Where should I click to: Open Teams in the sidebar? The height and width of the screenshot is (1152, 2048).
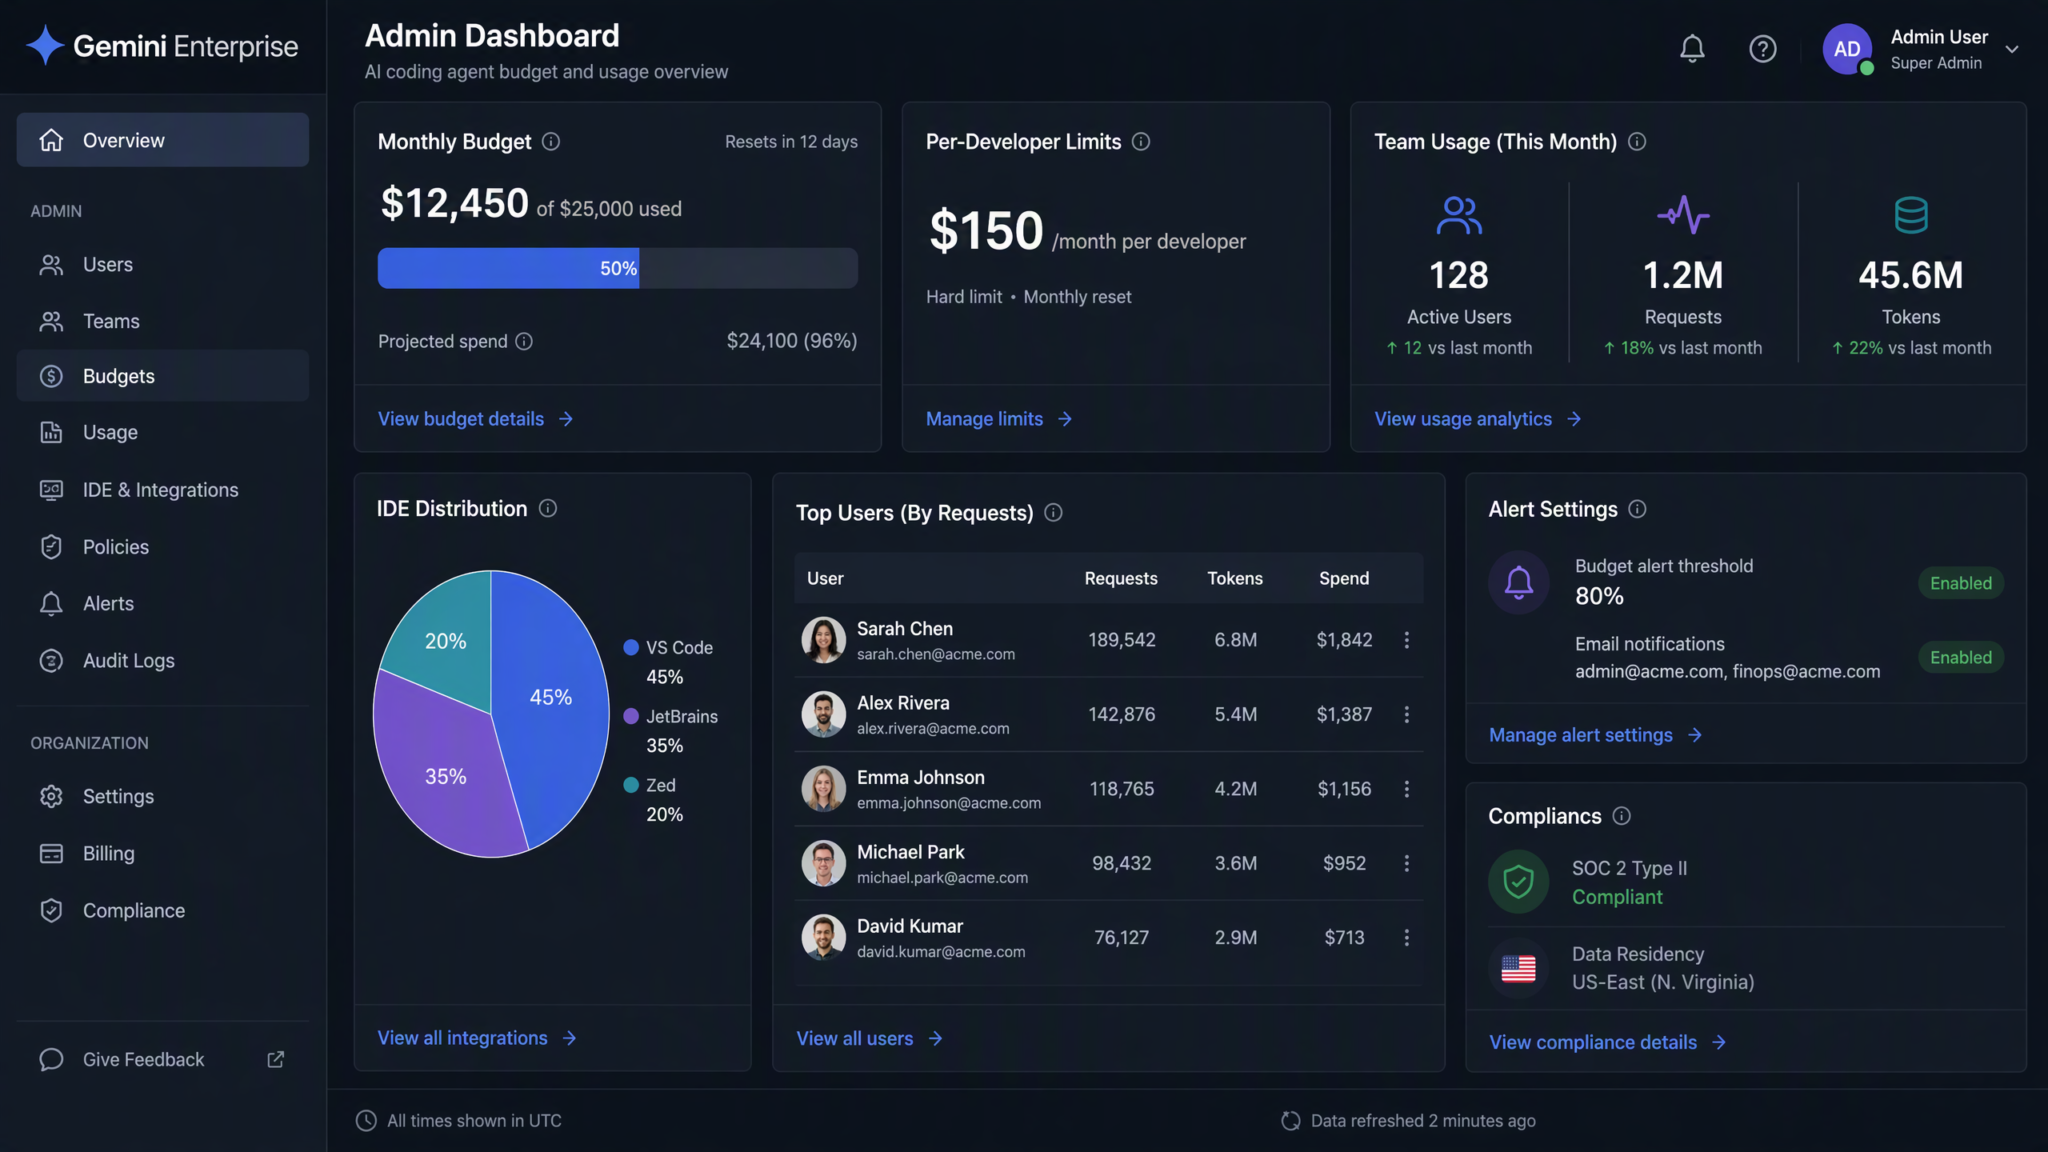click(162, 321)
